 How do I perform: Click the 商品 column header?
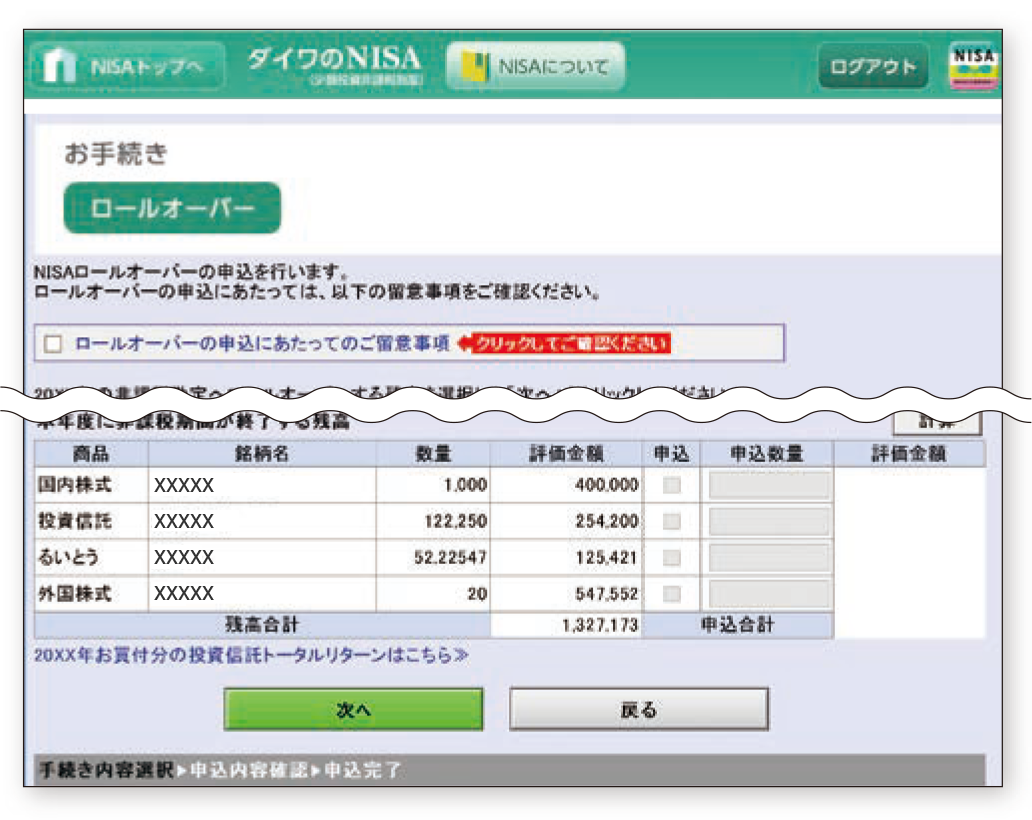coord(91,454)
